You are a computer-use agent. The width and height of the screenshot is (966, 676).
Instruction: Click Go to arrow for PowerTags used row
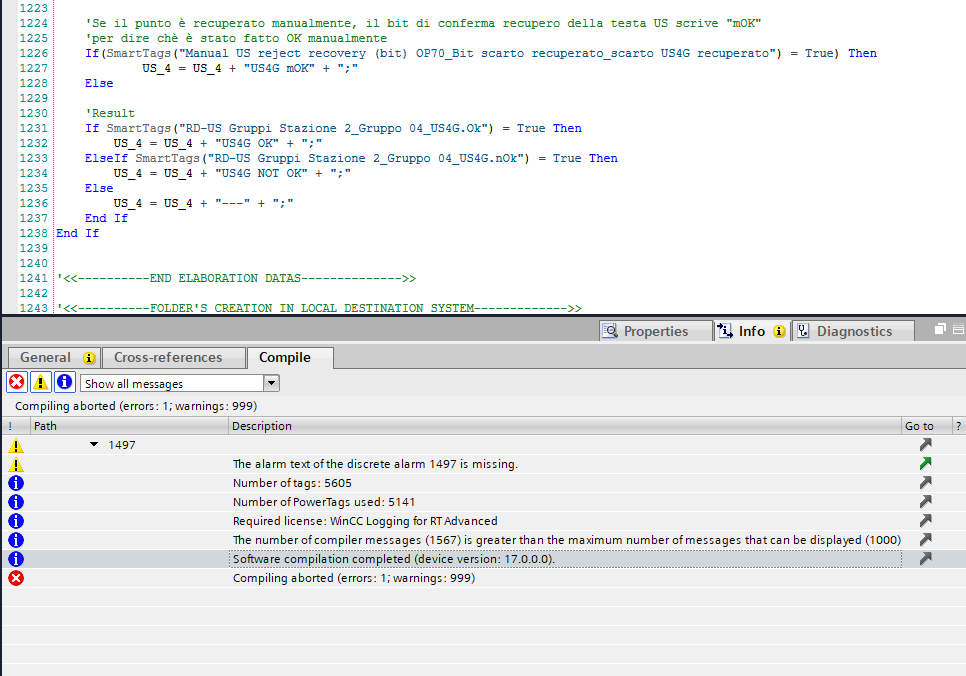(925, 502)
